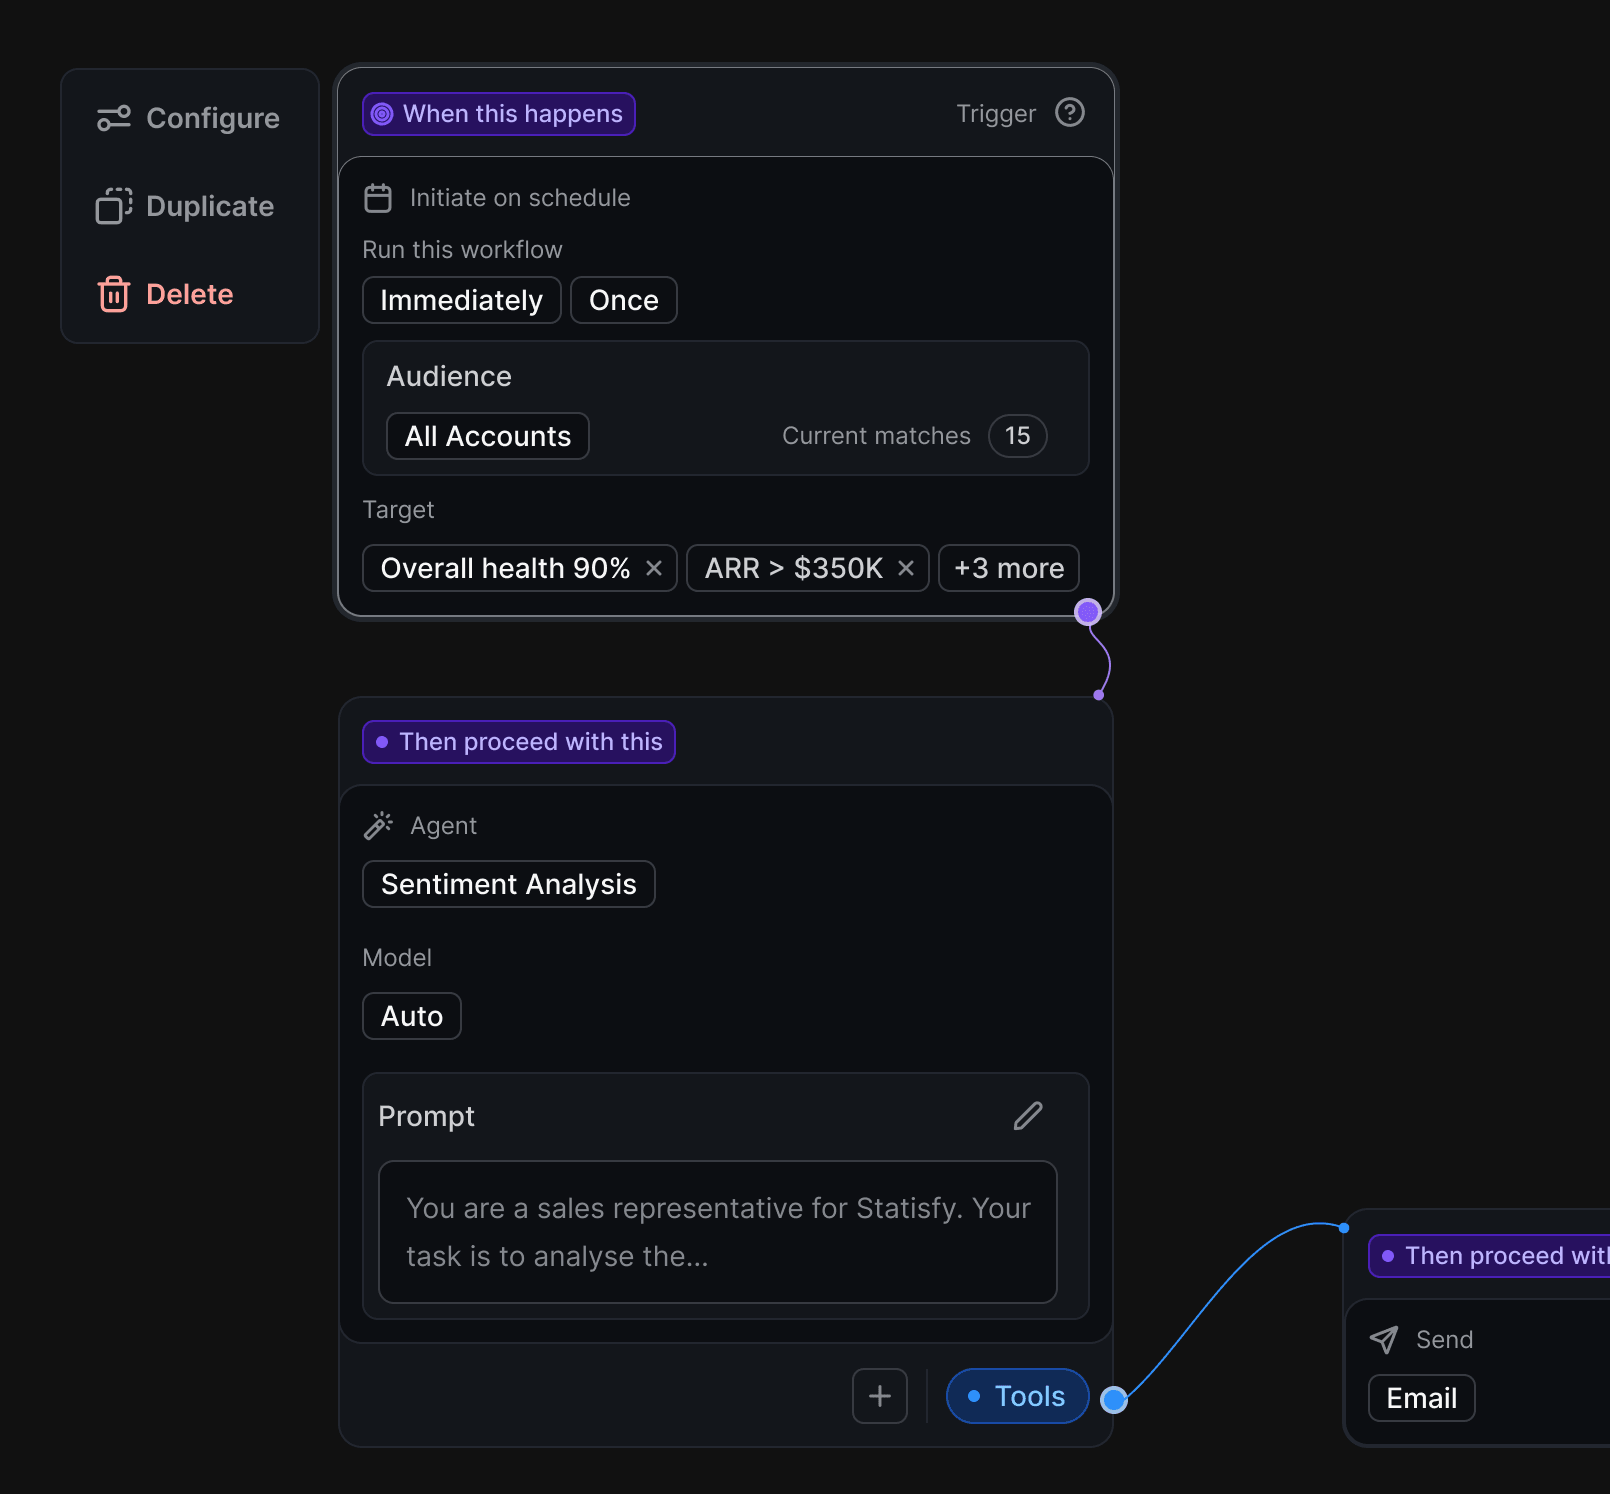The height and width of the screenshot is (1494, 1610).
Task: Click the Send step 'Then proceed' badge
Action: tap(1490, 1256)
